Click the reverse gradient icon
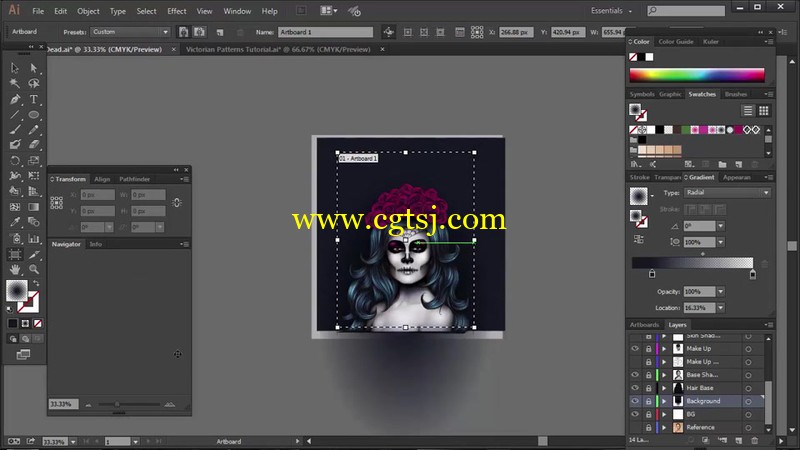This screenshot has height=450, width=800. 638,239
